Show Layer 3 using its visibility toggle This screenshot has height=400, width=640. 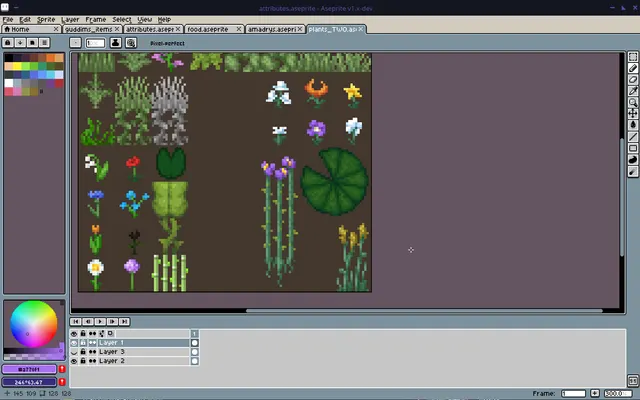74,352
